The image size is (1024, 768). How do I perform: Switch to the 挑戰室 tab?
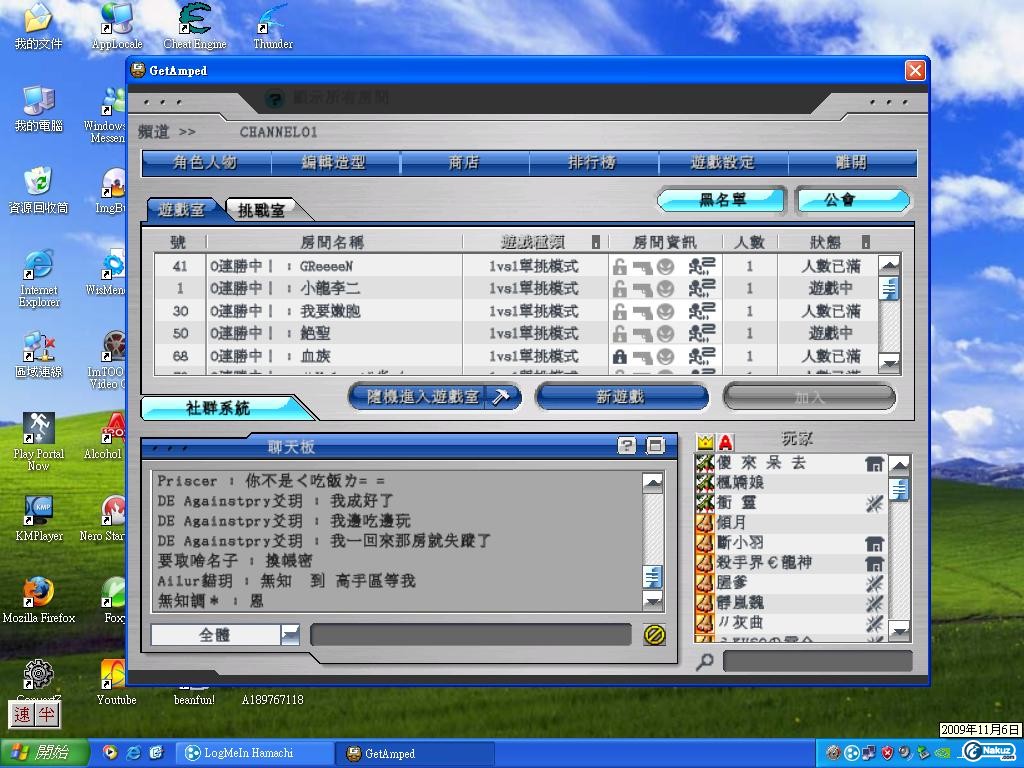tap(262, 210)
